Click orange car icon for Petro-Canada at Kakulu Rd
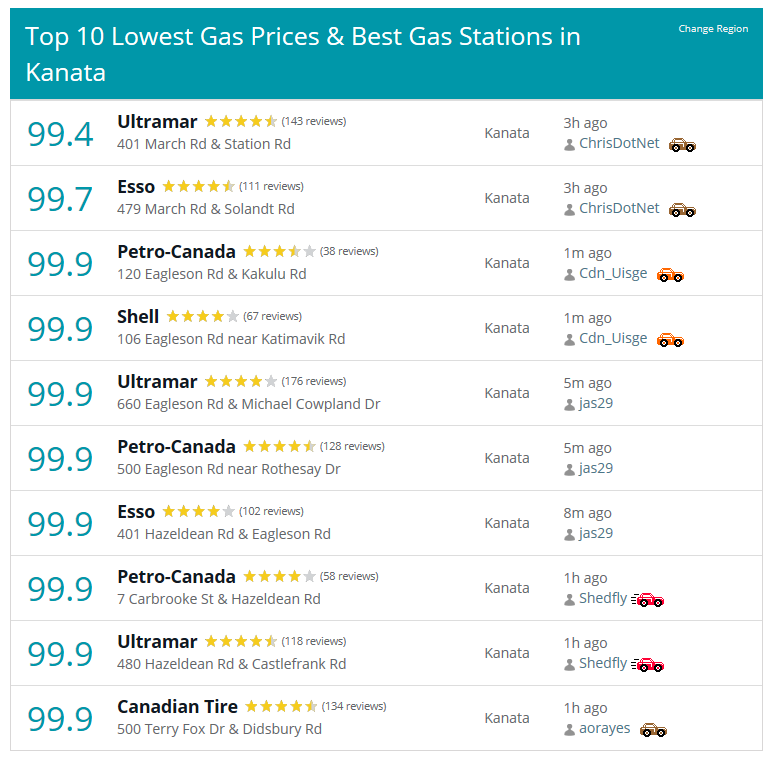Viewport: 771px width, 758px height. [x=670, y=275]
